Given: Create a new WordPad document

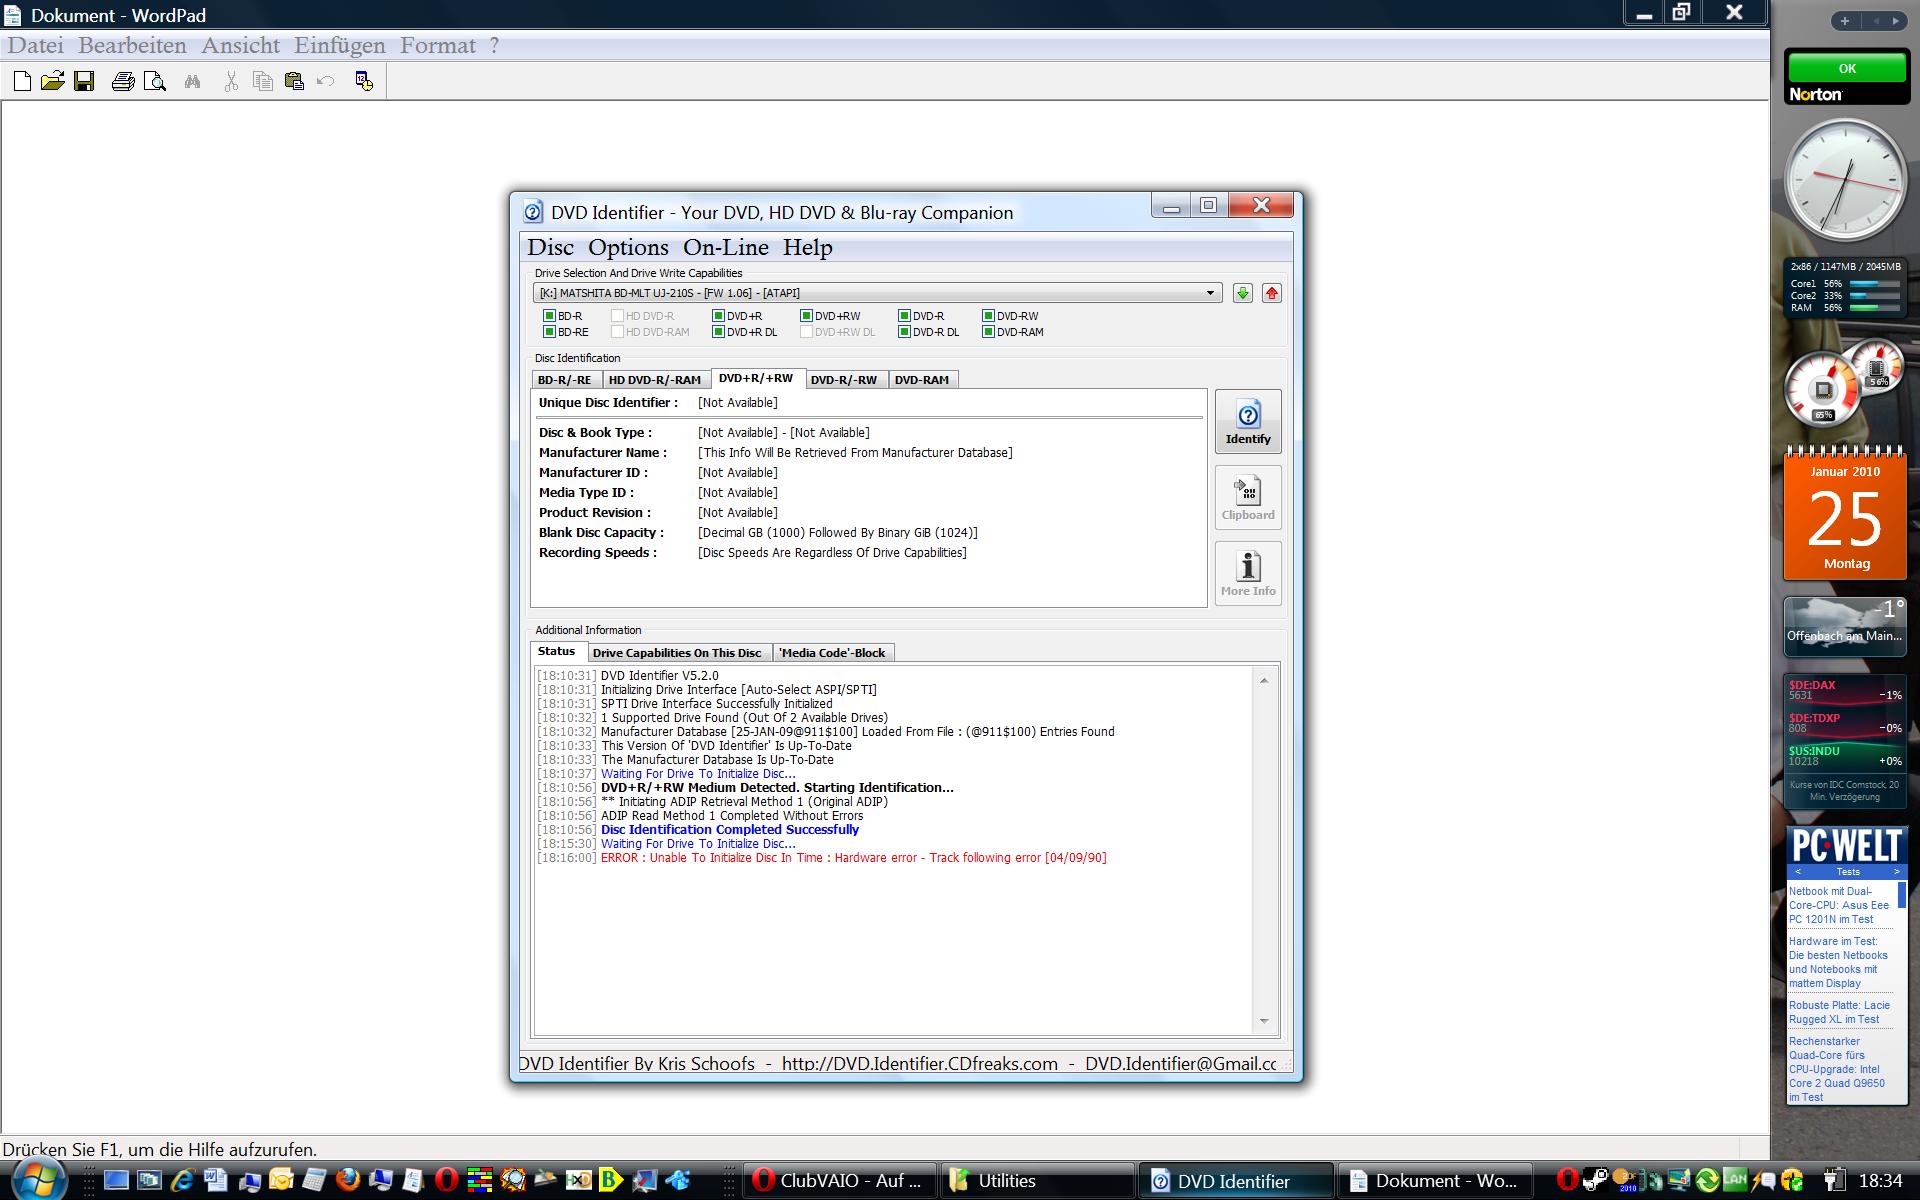Looking at the screenshot, I should click(x=22, y=82).
